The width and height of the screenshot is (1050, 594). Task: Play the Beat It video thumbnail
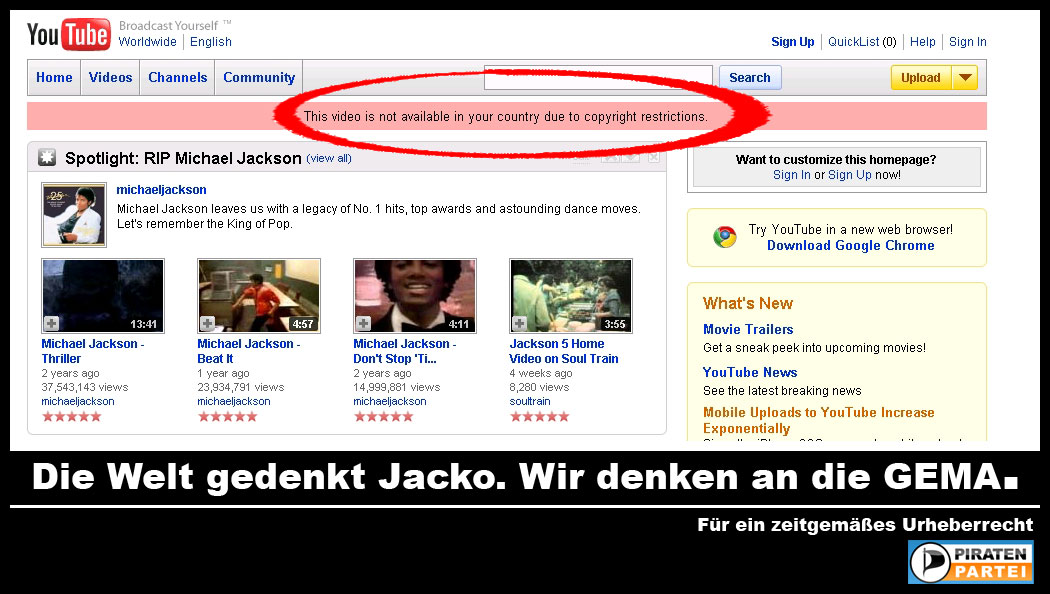(x=259, y=295)
